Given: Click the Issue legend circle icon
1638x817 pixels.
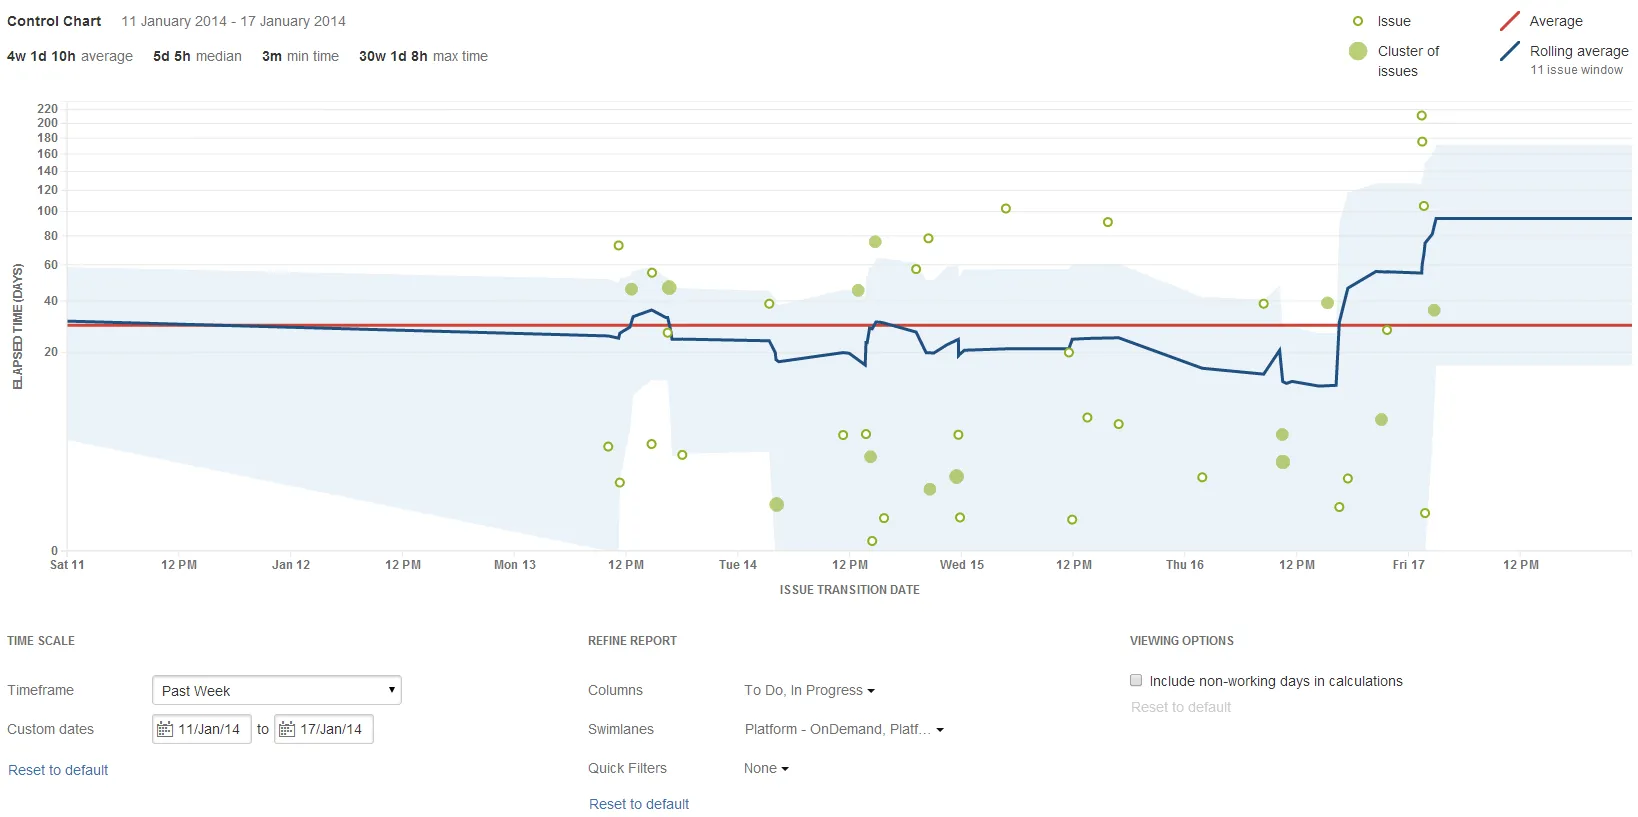Looking at the screenshot, I should pyautogui.click(x=1358, y=21).
